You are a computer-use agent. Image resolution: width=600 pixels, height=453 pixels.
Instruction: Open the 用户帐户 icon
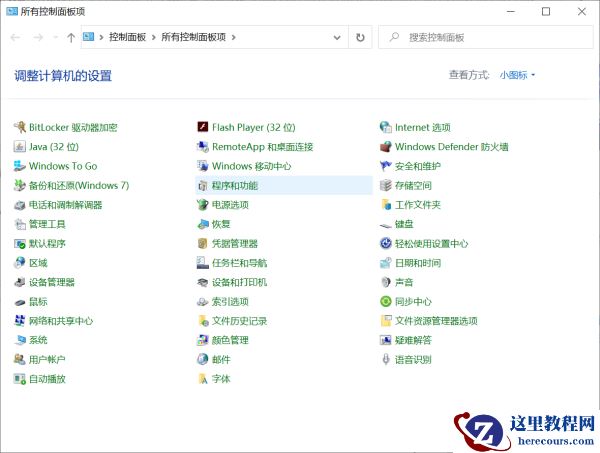(20, 359)
